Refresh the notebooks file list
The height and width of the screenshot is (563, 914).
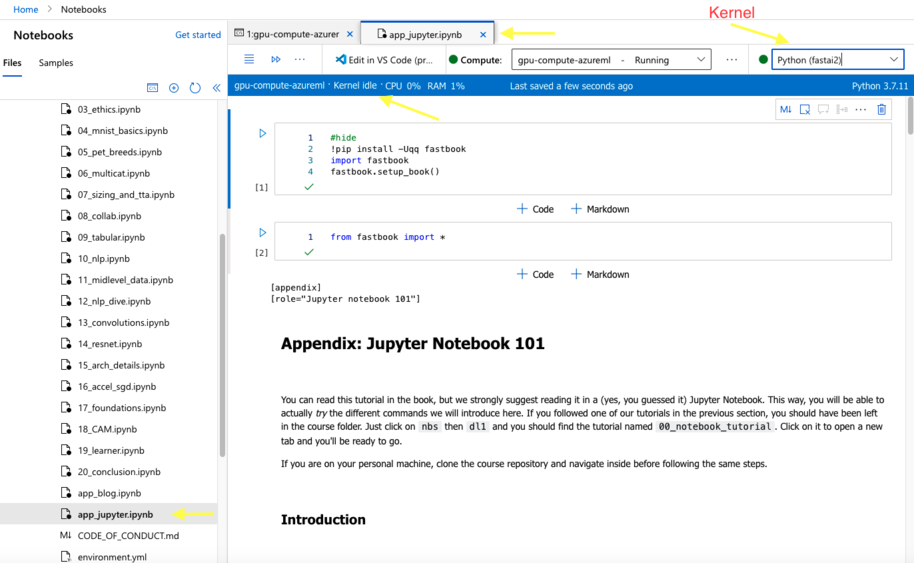pos(195,88)
